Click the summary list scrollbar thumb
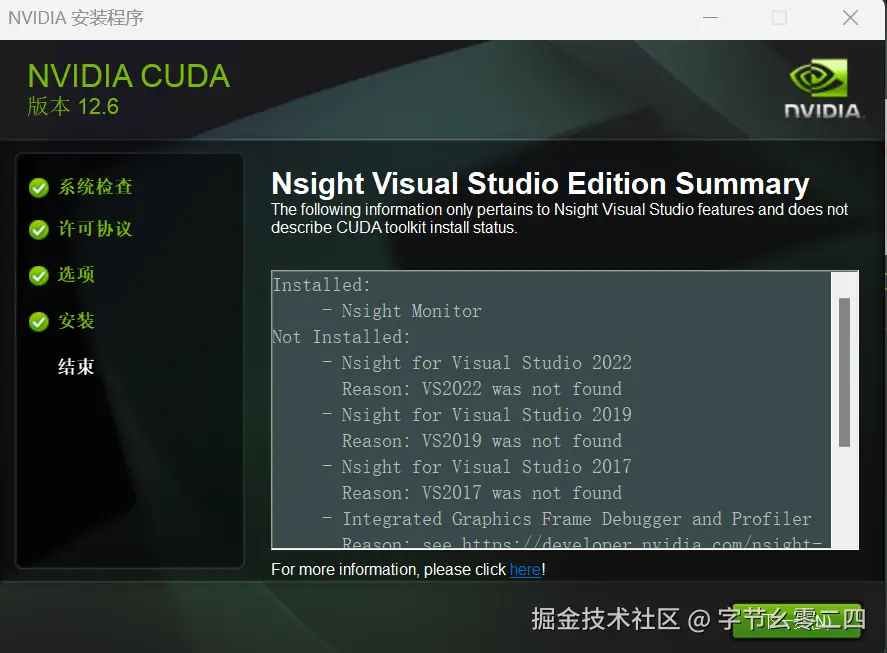 click(x=844, y=372)
